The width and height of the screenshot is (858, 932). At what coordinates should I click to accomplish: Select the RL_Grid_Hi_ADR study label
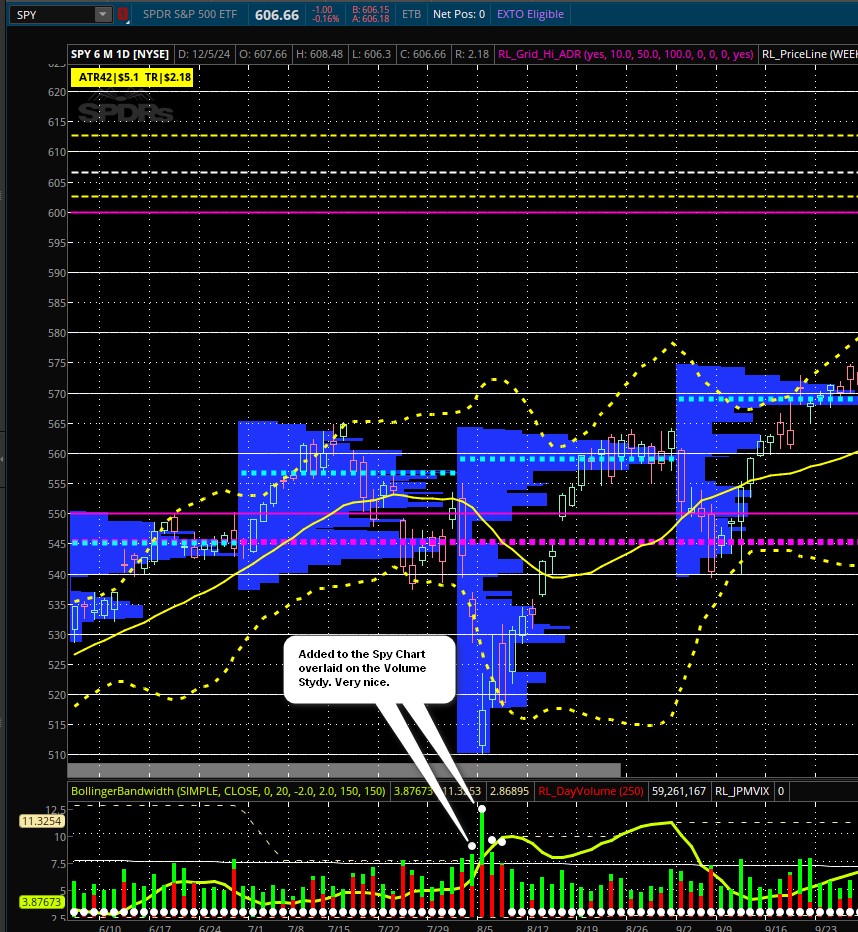[625, 54]
